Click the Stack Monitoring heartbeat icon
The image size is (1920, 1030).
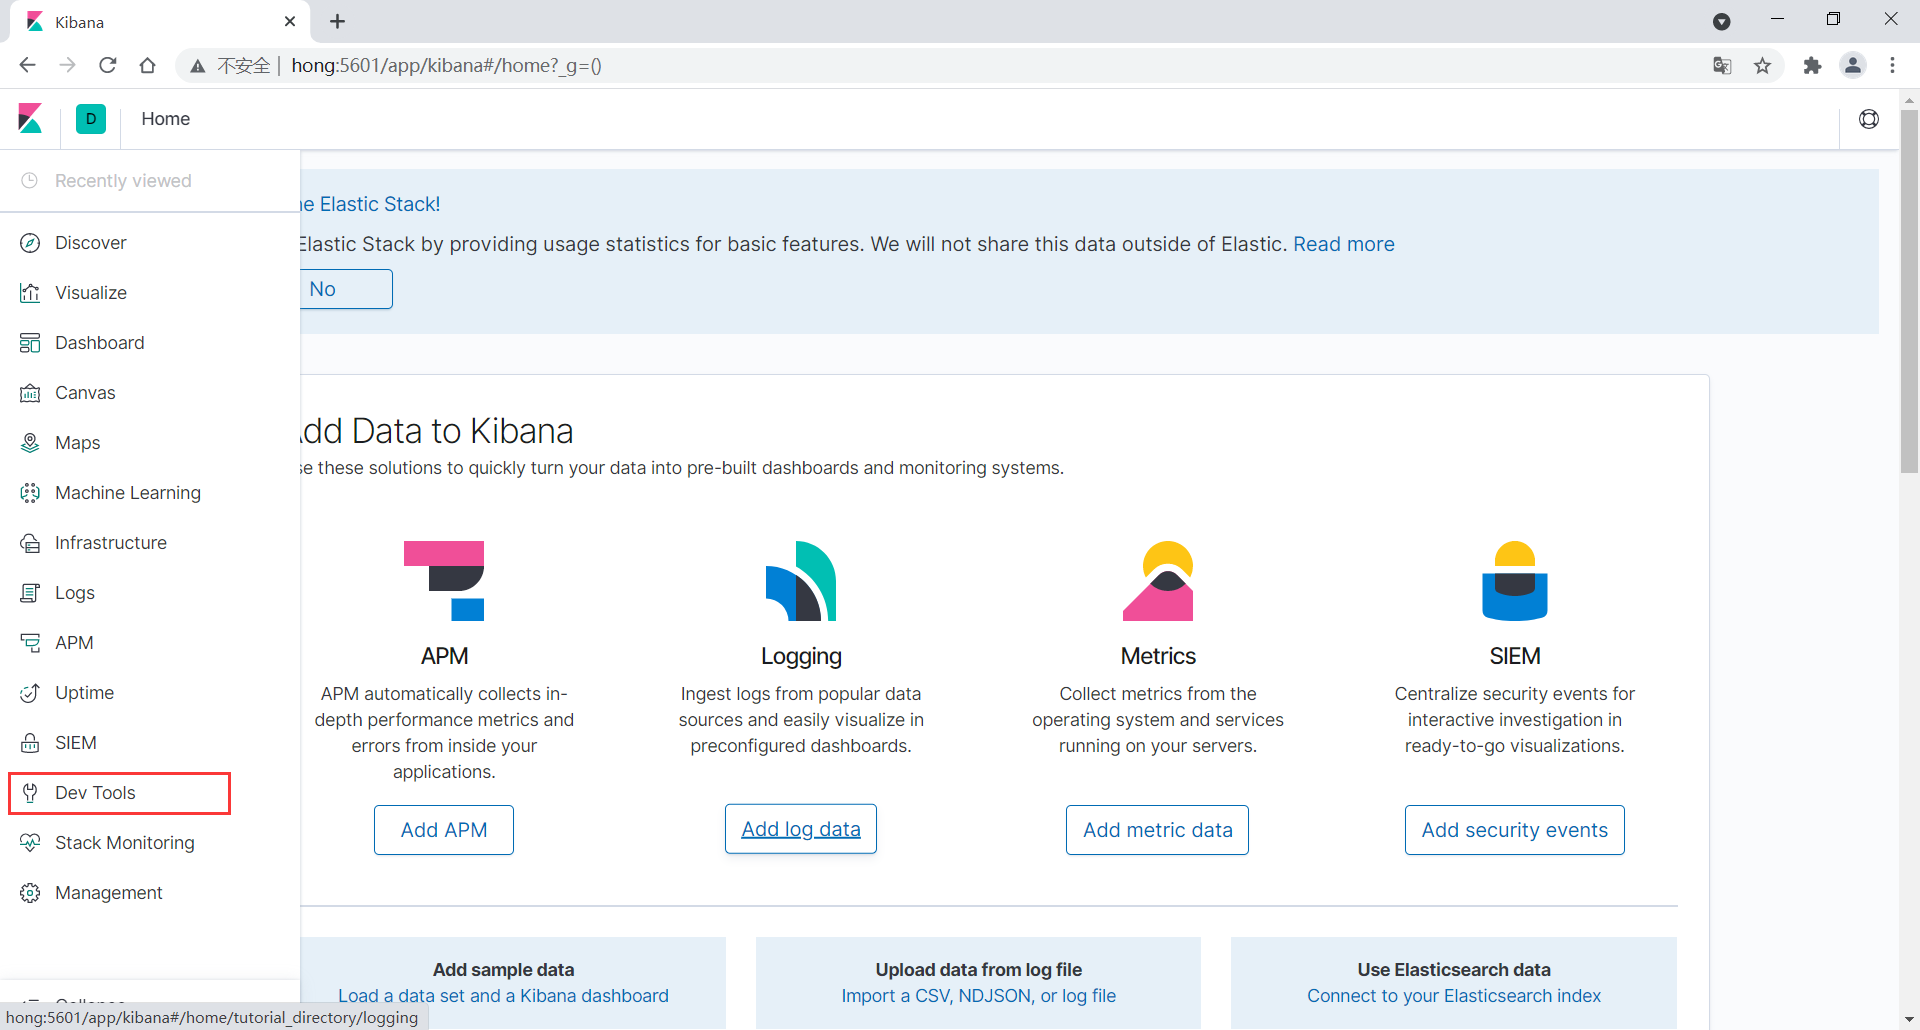point(30,843)
